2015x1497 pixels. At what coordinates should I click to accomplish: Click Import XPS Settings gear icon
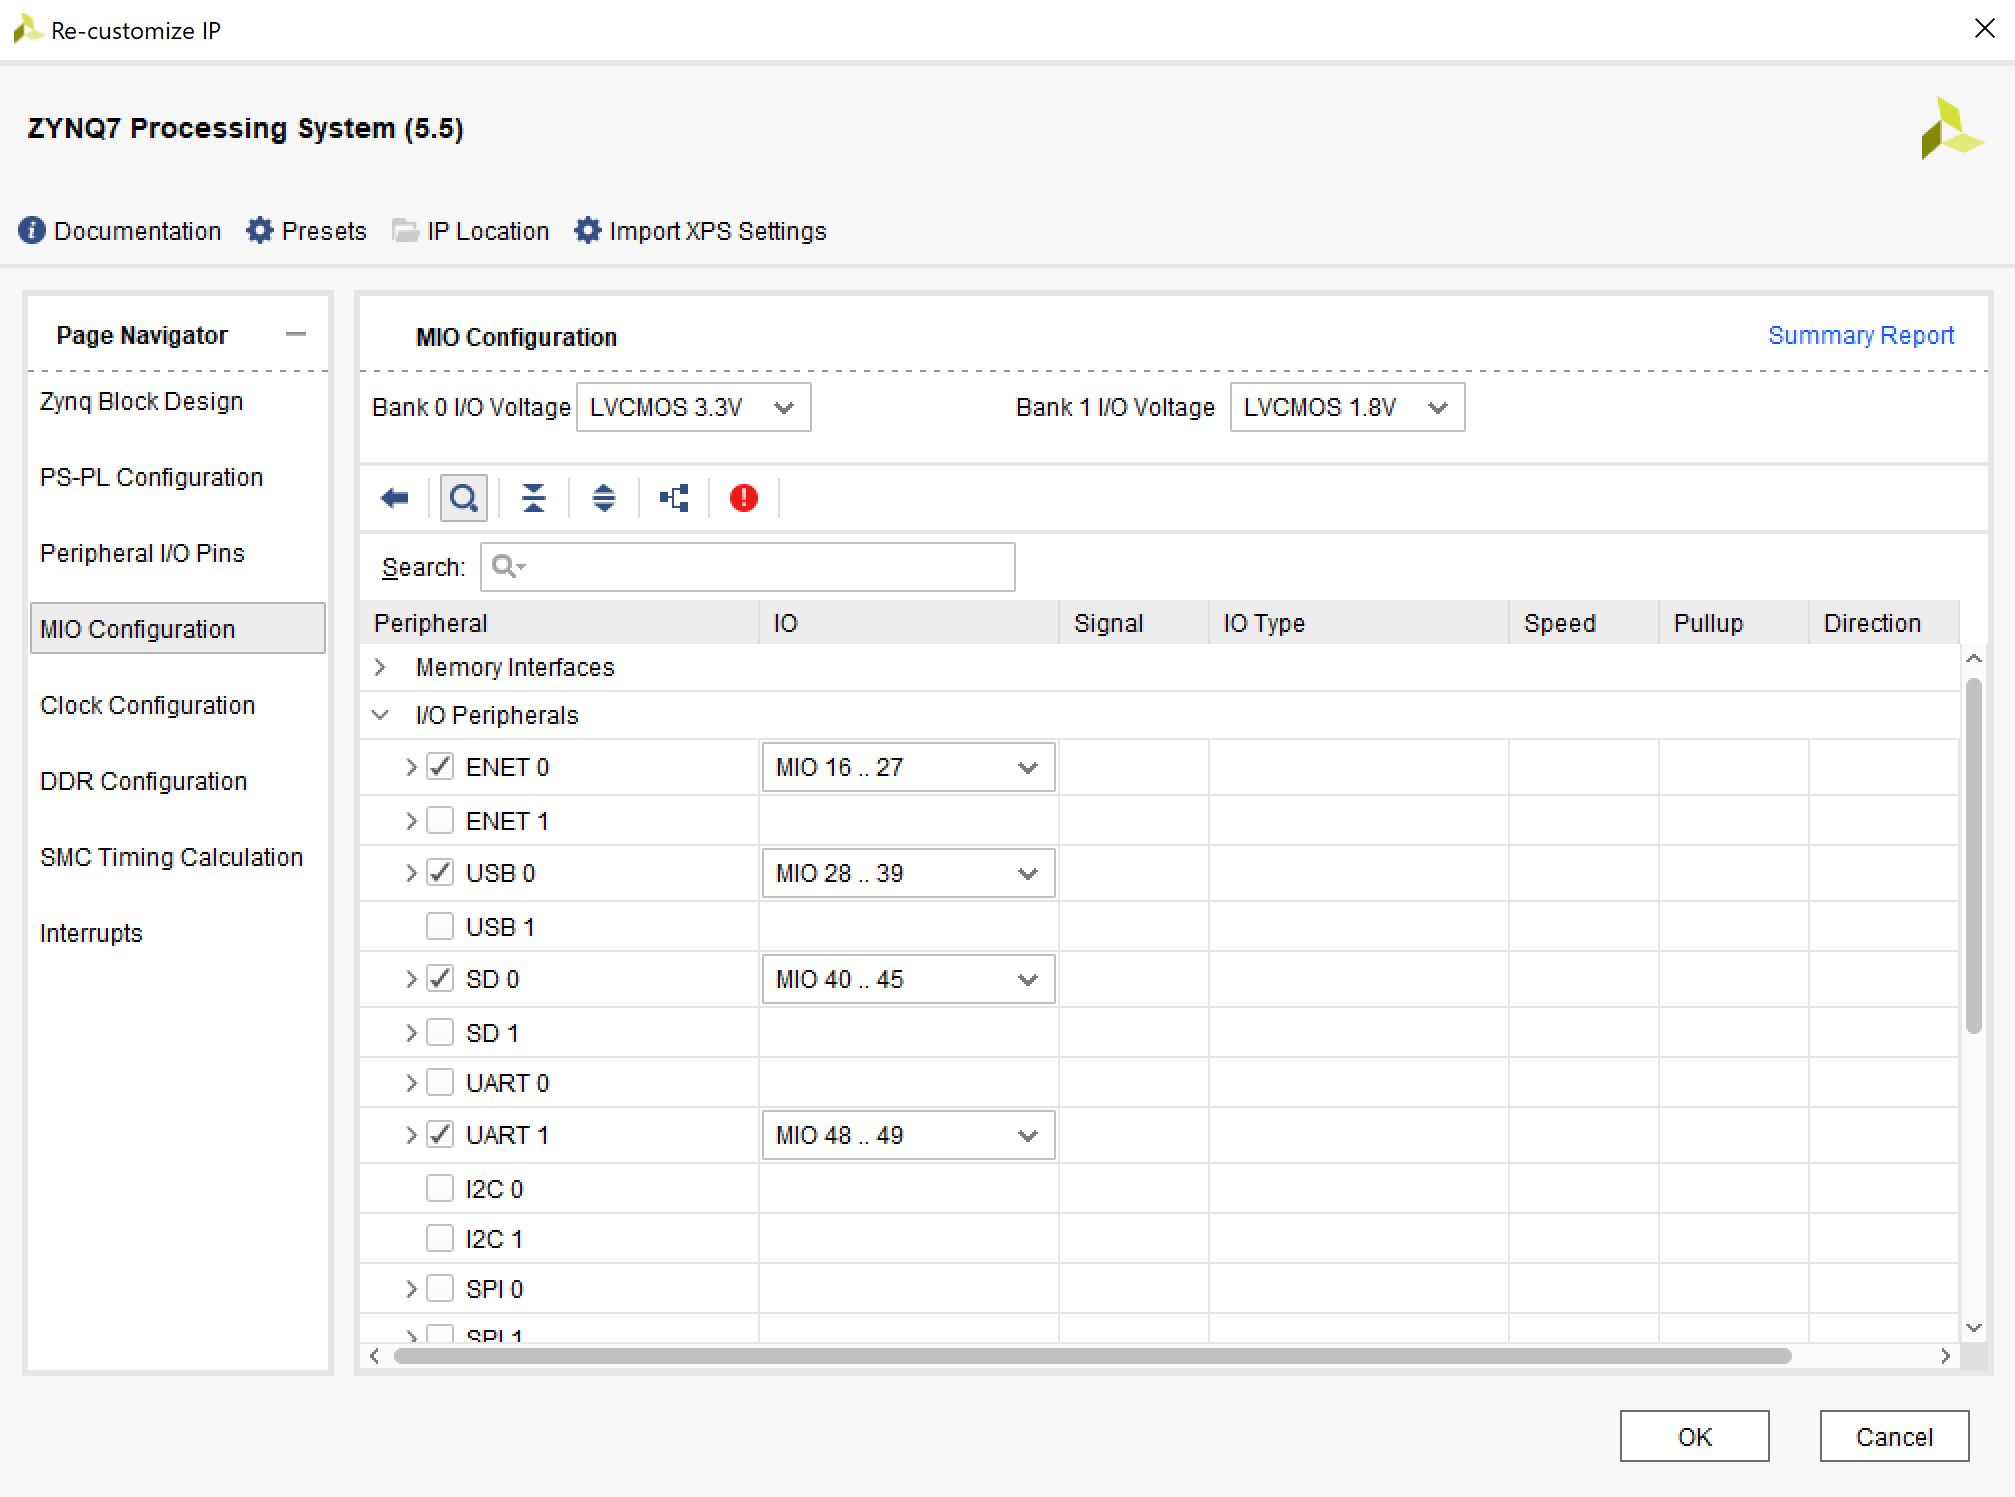pyautogui.click(x=588, y=231)
